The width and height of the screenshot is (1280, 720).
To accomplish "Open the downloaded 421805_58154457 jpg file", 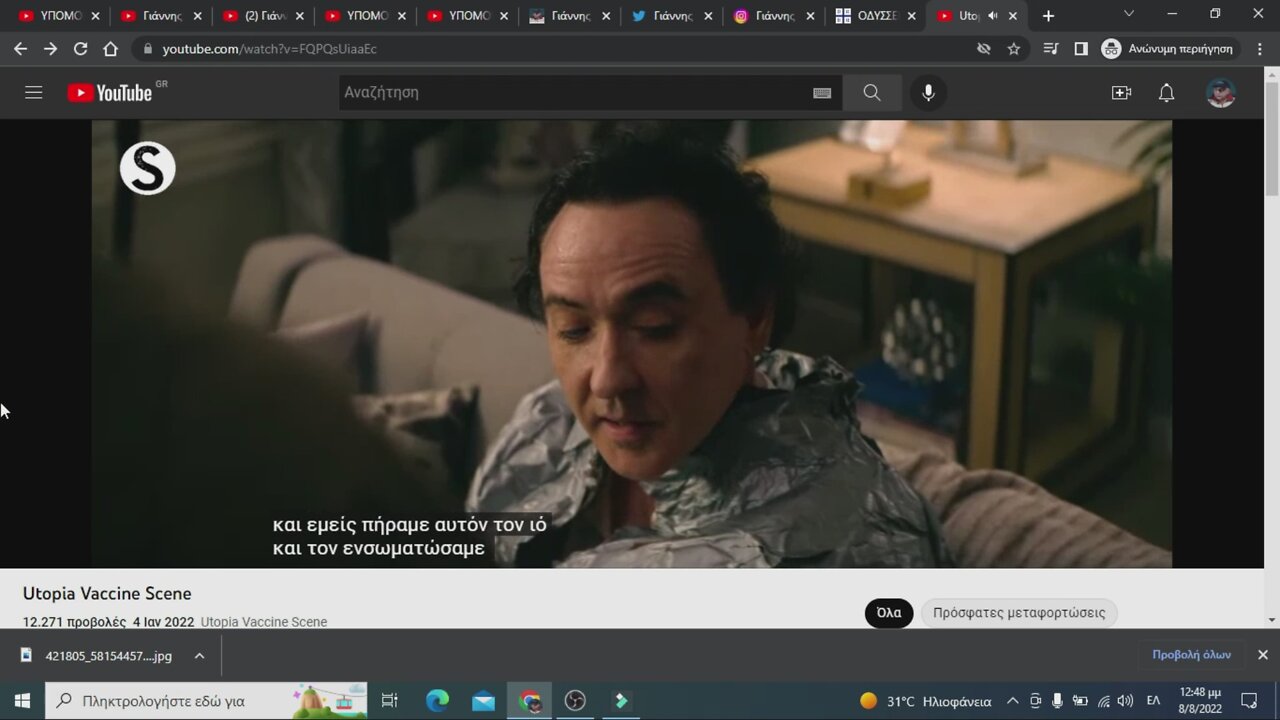I will tap(108, 656).
